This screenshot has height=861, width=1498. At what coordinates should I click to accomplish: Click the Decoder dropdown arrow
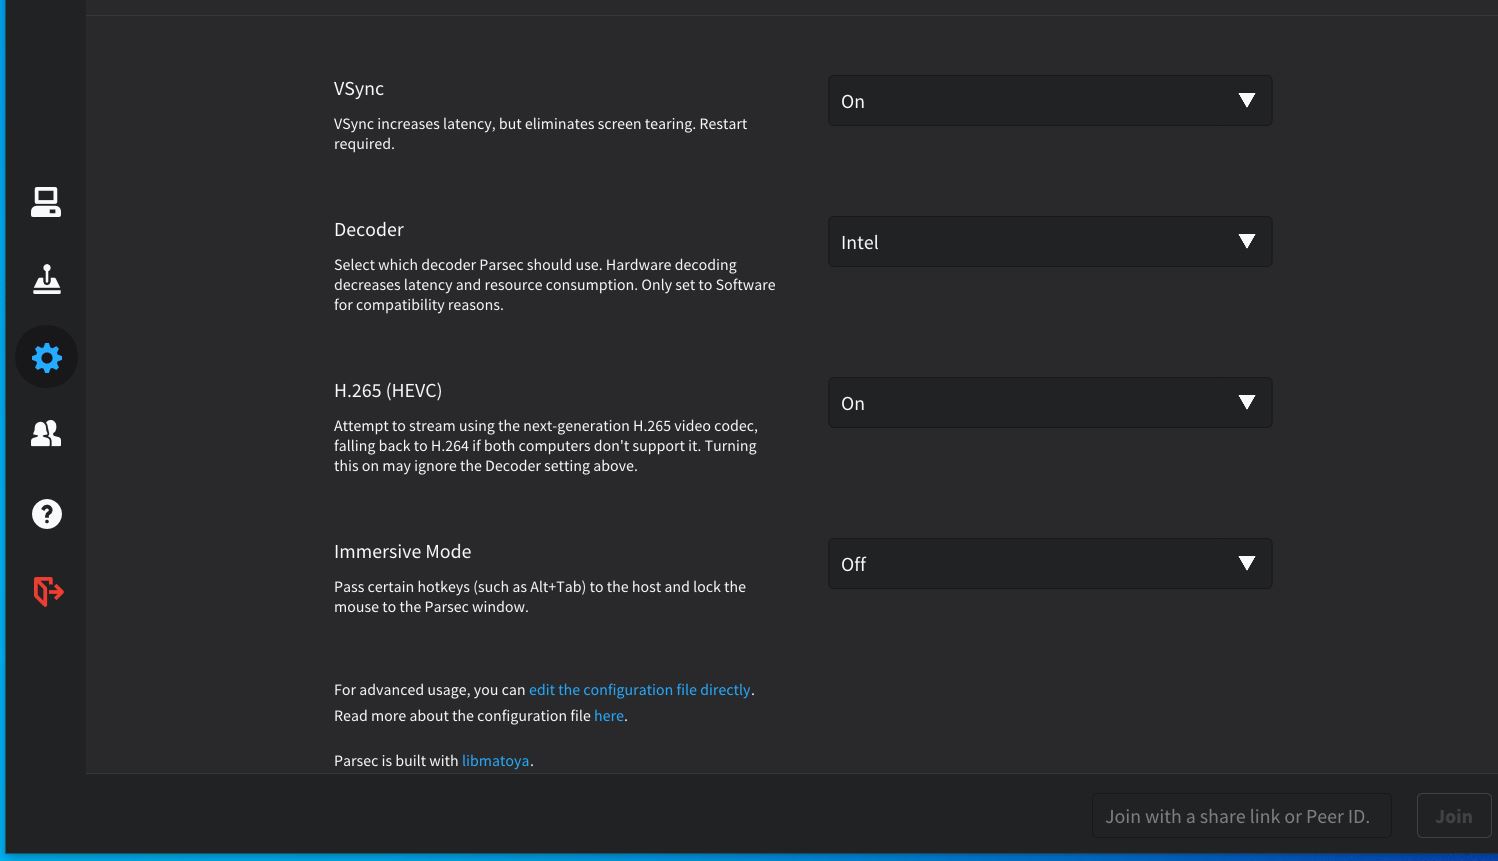tap(1246, 241)
